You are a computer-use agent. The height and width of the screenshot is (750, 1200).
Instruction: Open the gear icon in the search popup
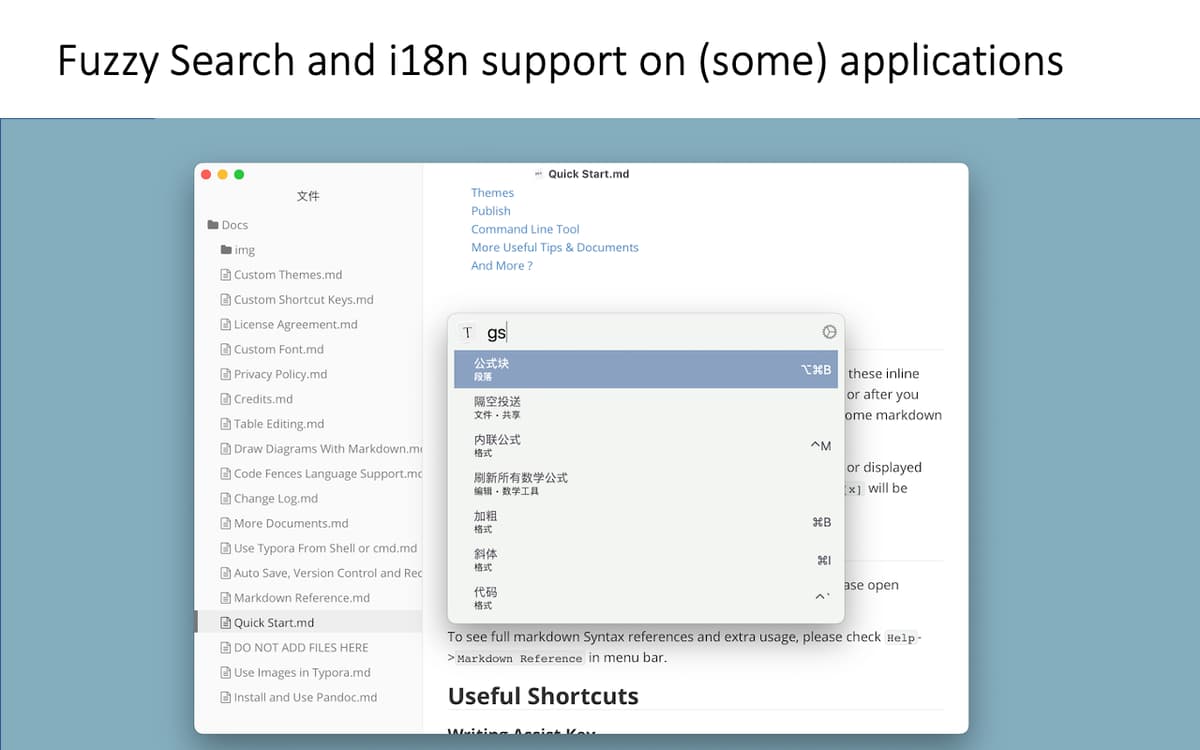(x=828, y=330)
